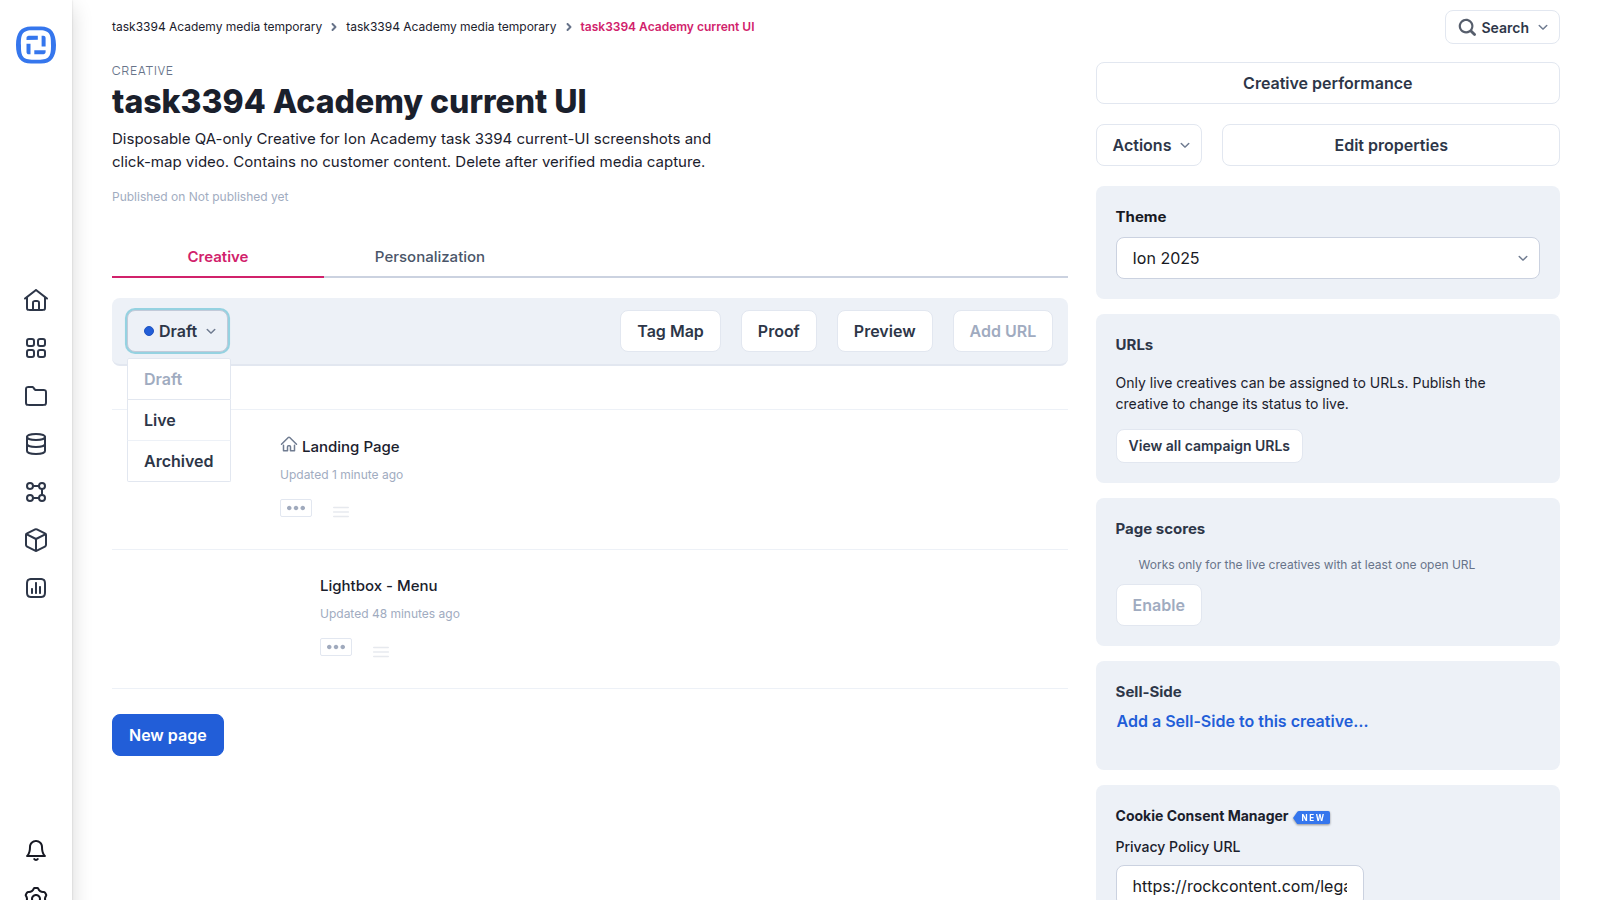Select Archived in status menu

click(179, 461)
